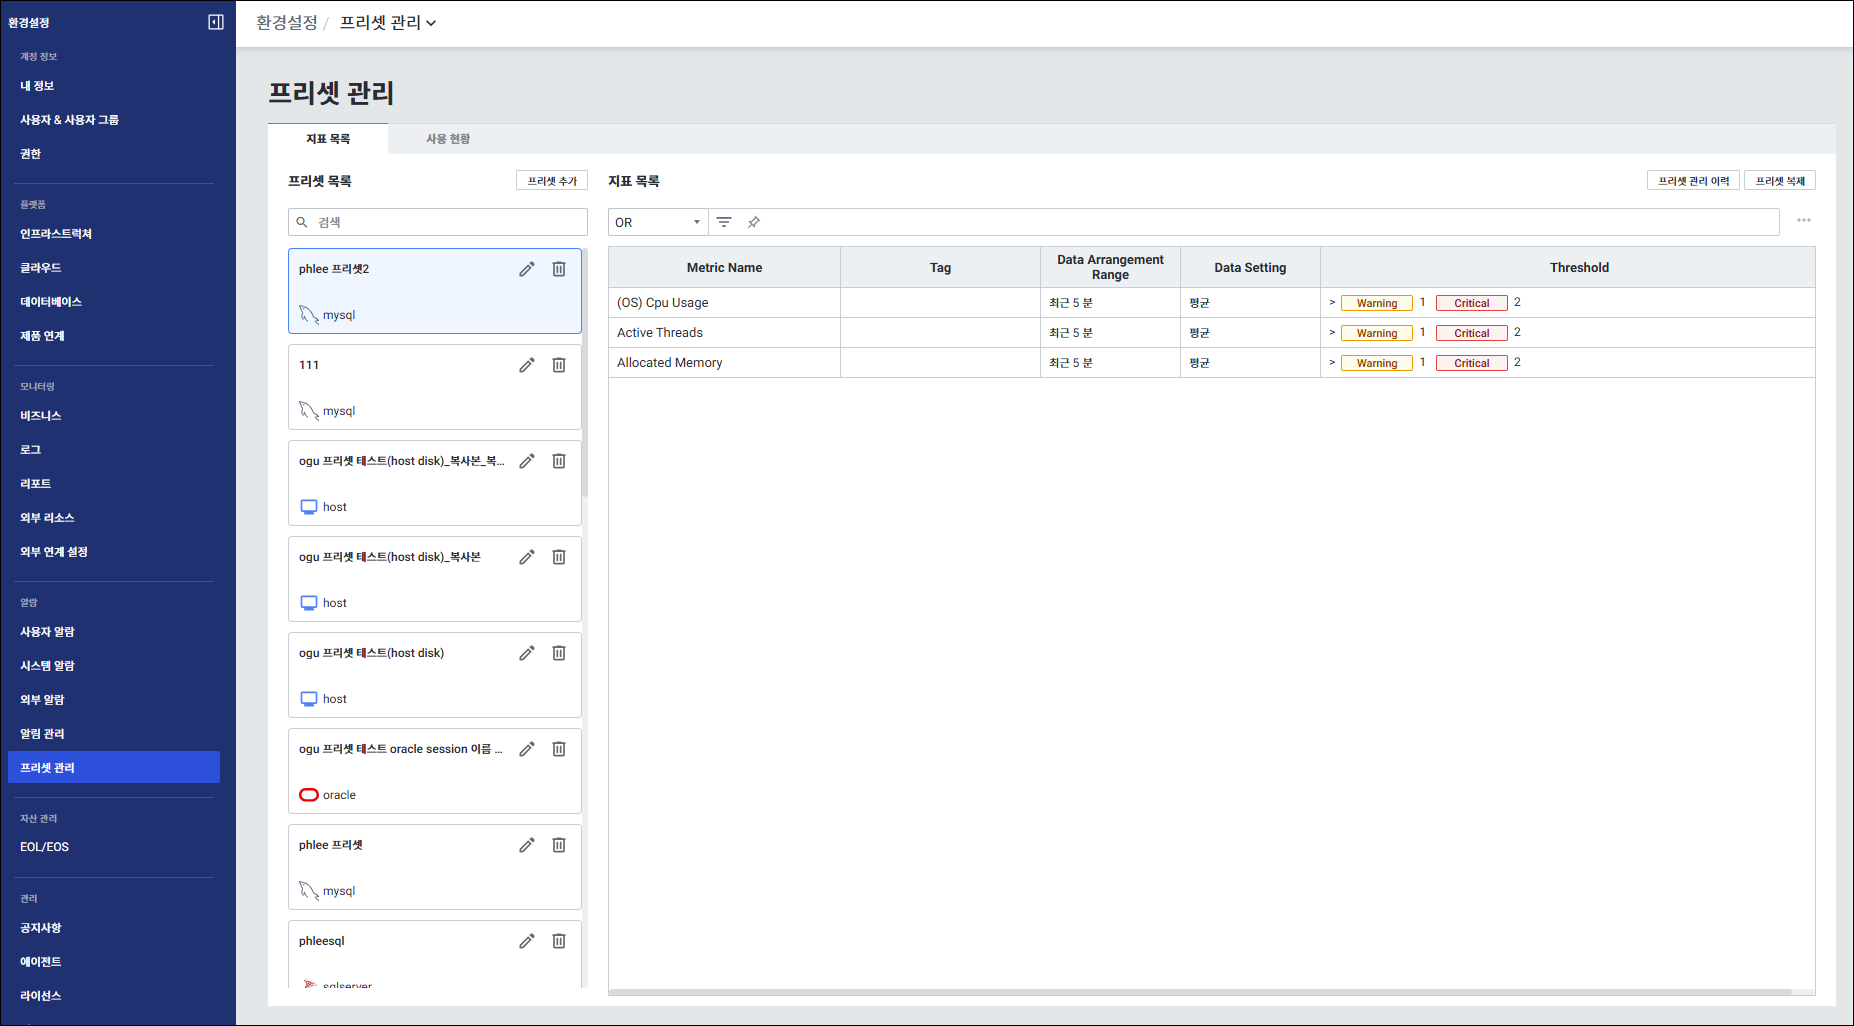1854x1026 pixels.
Task: Delete the phlee 프리셋 preset
Action: [559, 845]
